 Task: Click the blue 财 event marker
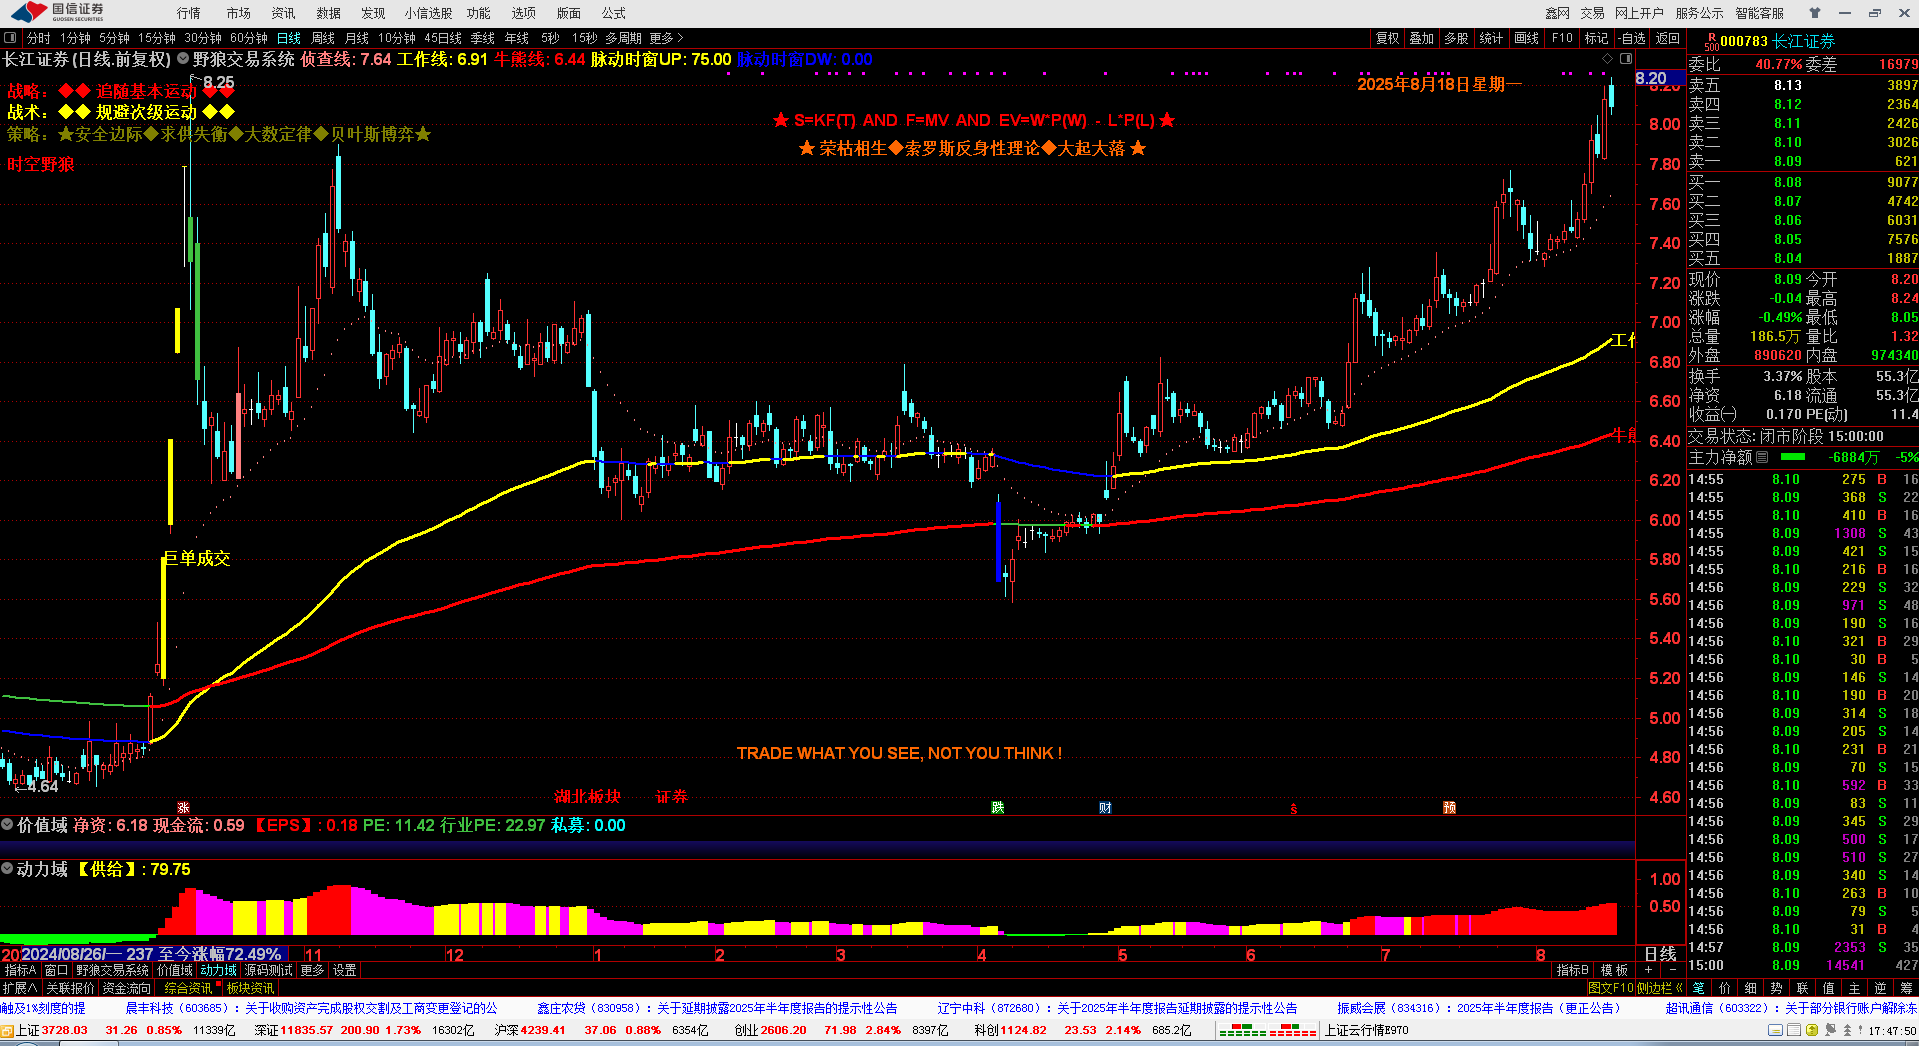click(x=1105, y=807)
